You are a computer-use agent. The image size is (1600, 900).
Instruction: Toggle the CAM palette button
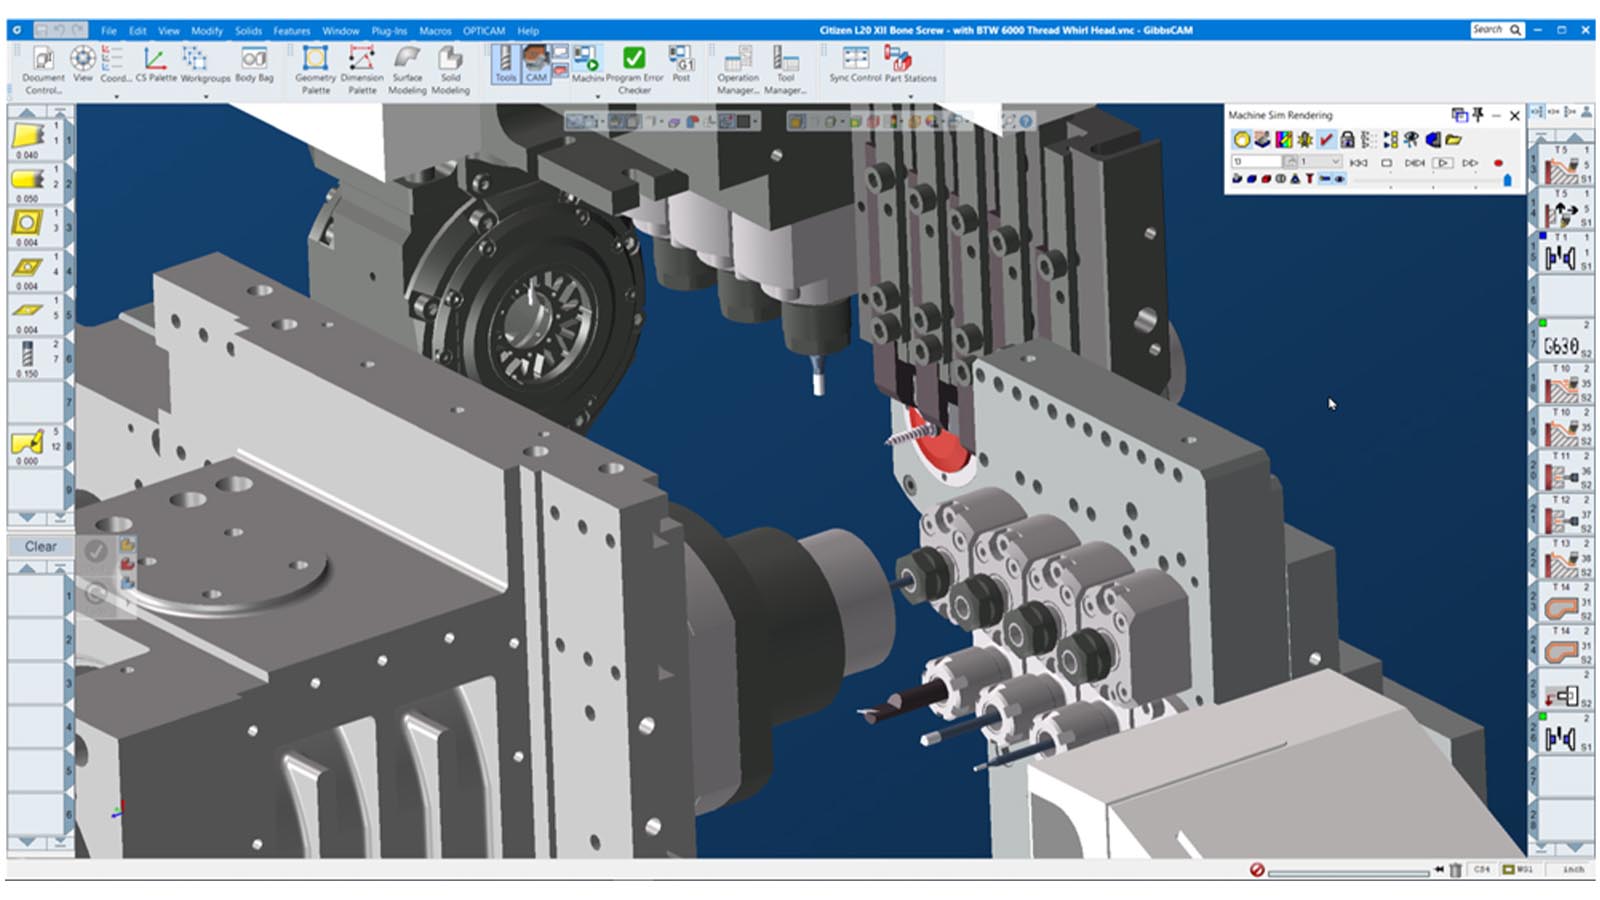[x=537, y=64]
